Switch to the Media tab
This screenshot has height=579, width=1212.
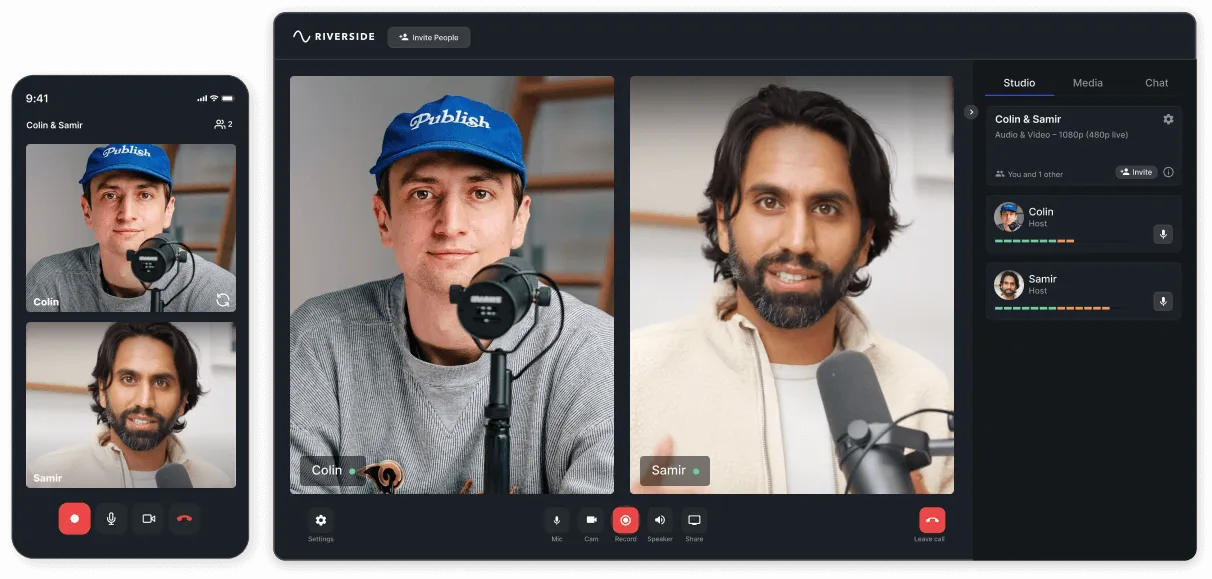point(1088,83)
